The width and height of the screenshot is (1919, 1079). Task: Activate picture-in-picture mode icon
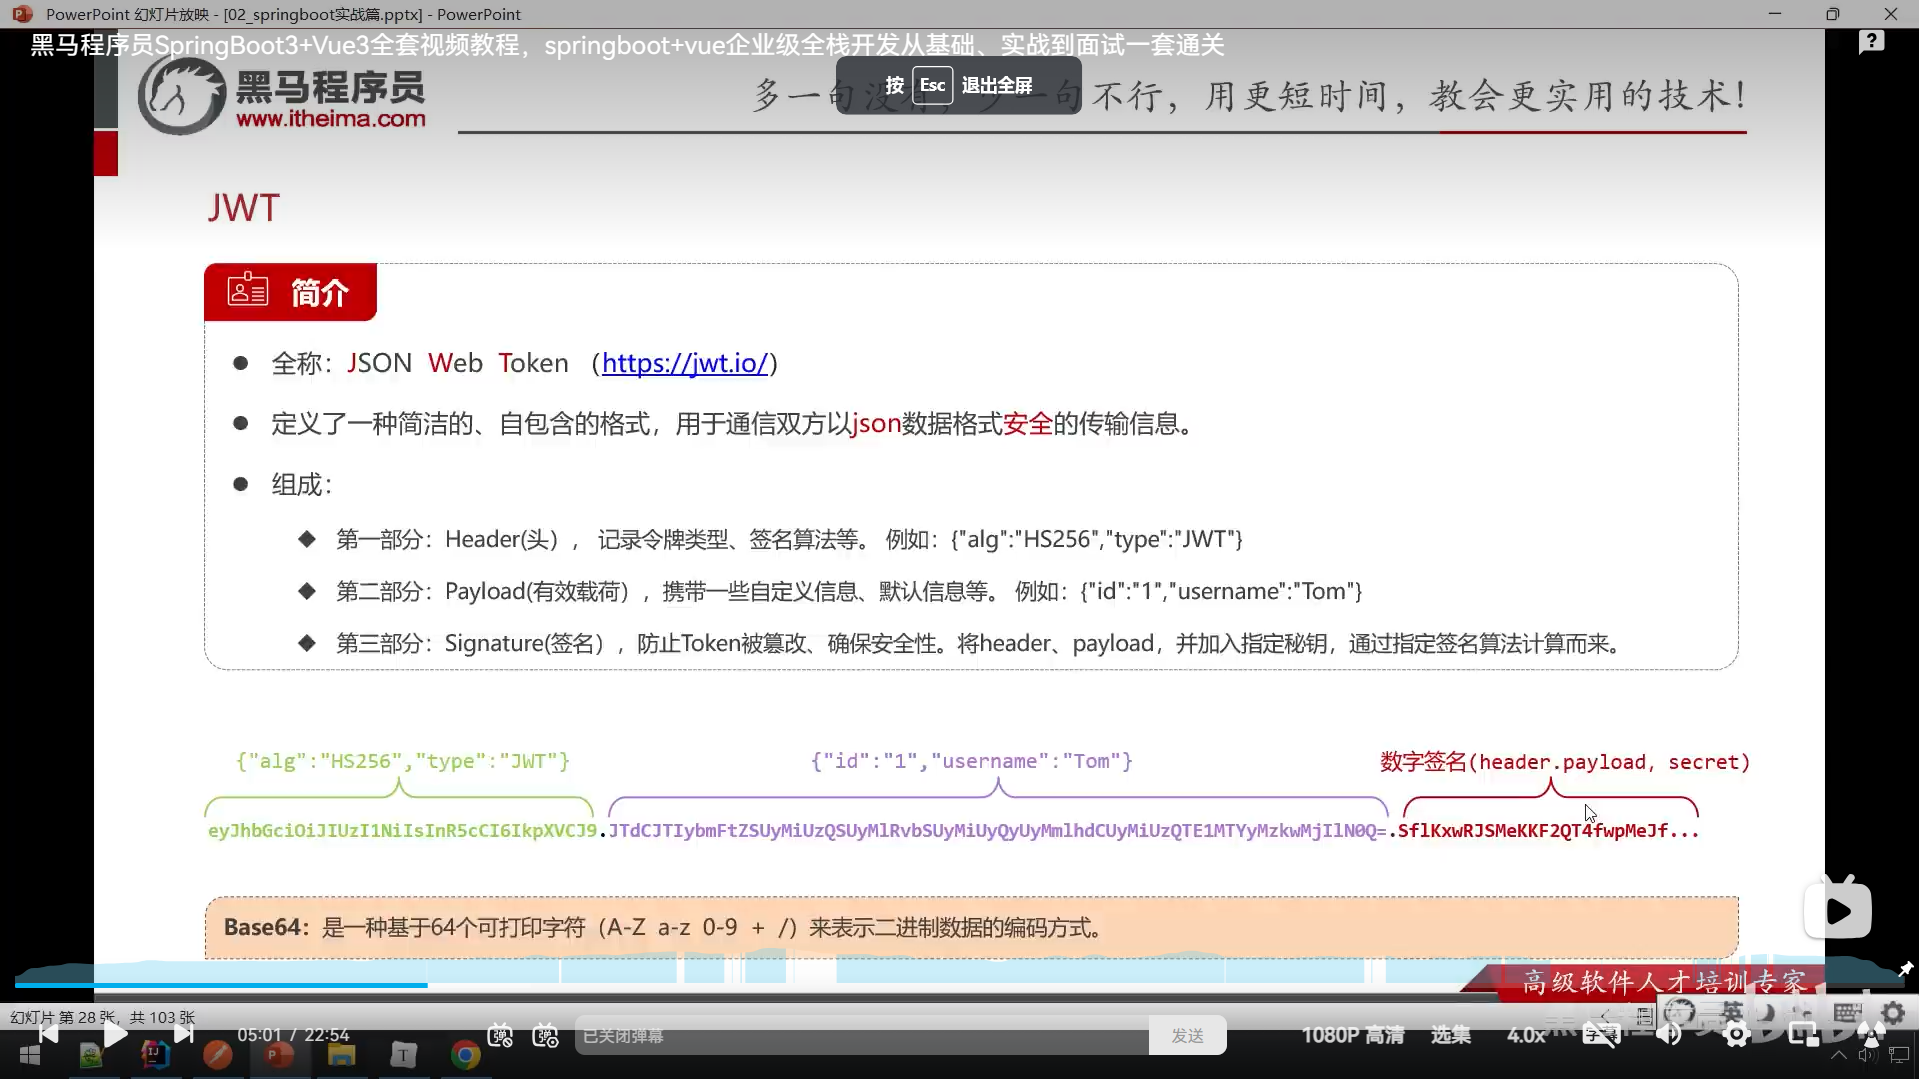(x=1804, y=1033)
